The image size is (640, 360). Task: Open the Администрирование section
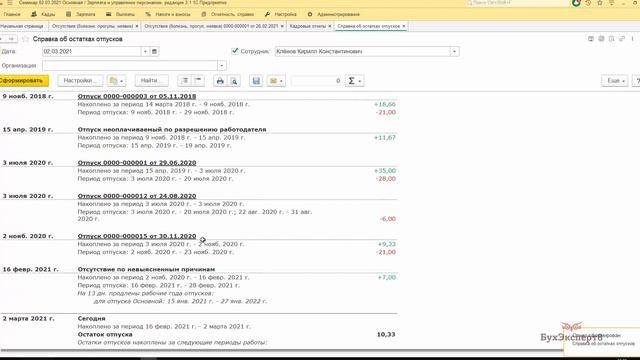pyautogui.click(x=333, y=14)
